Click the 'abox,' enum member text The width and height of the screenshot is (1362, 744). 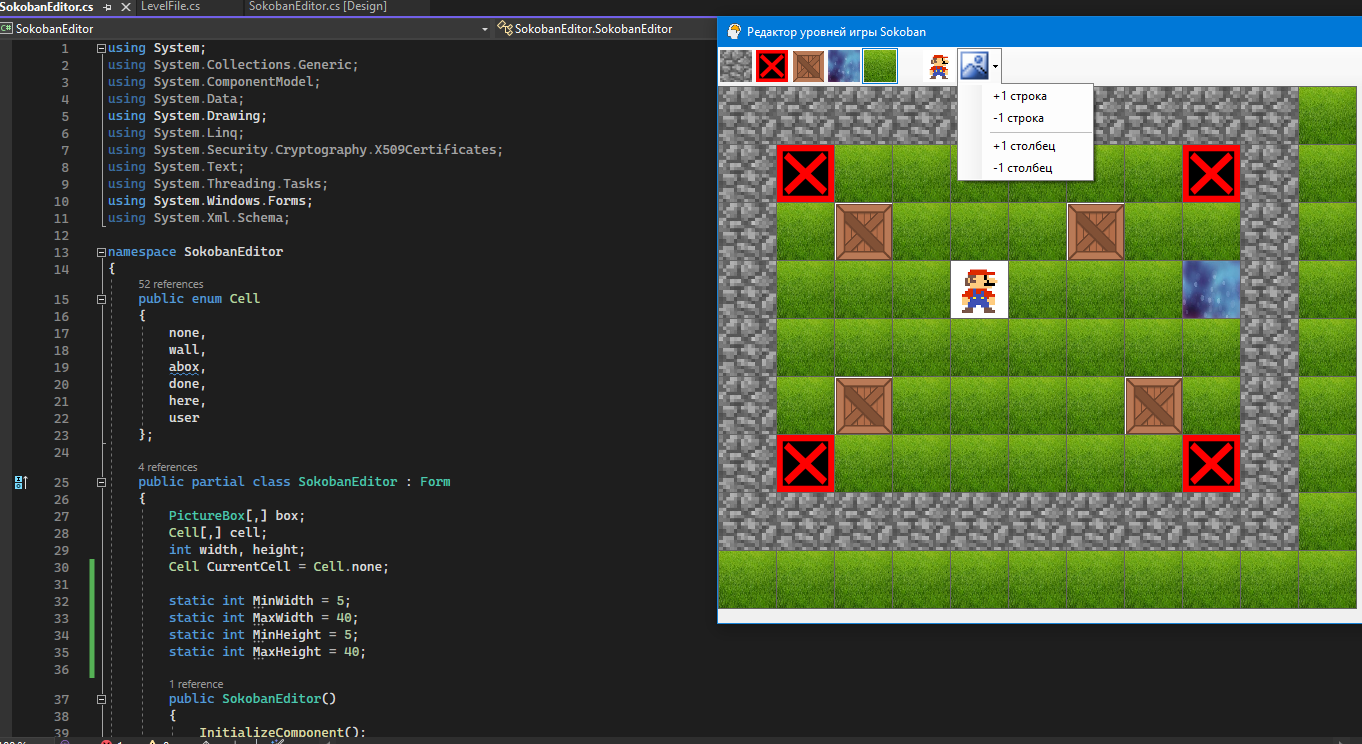(187, 367)
